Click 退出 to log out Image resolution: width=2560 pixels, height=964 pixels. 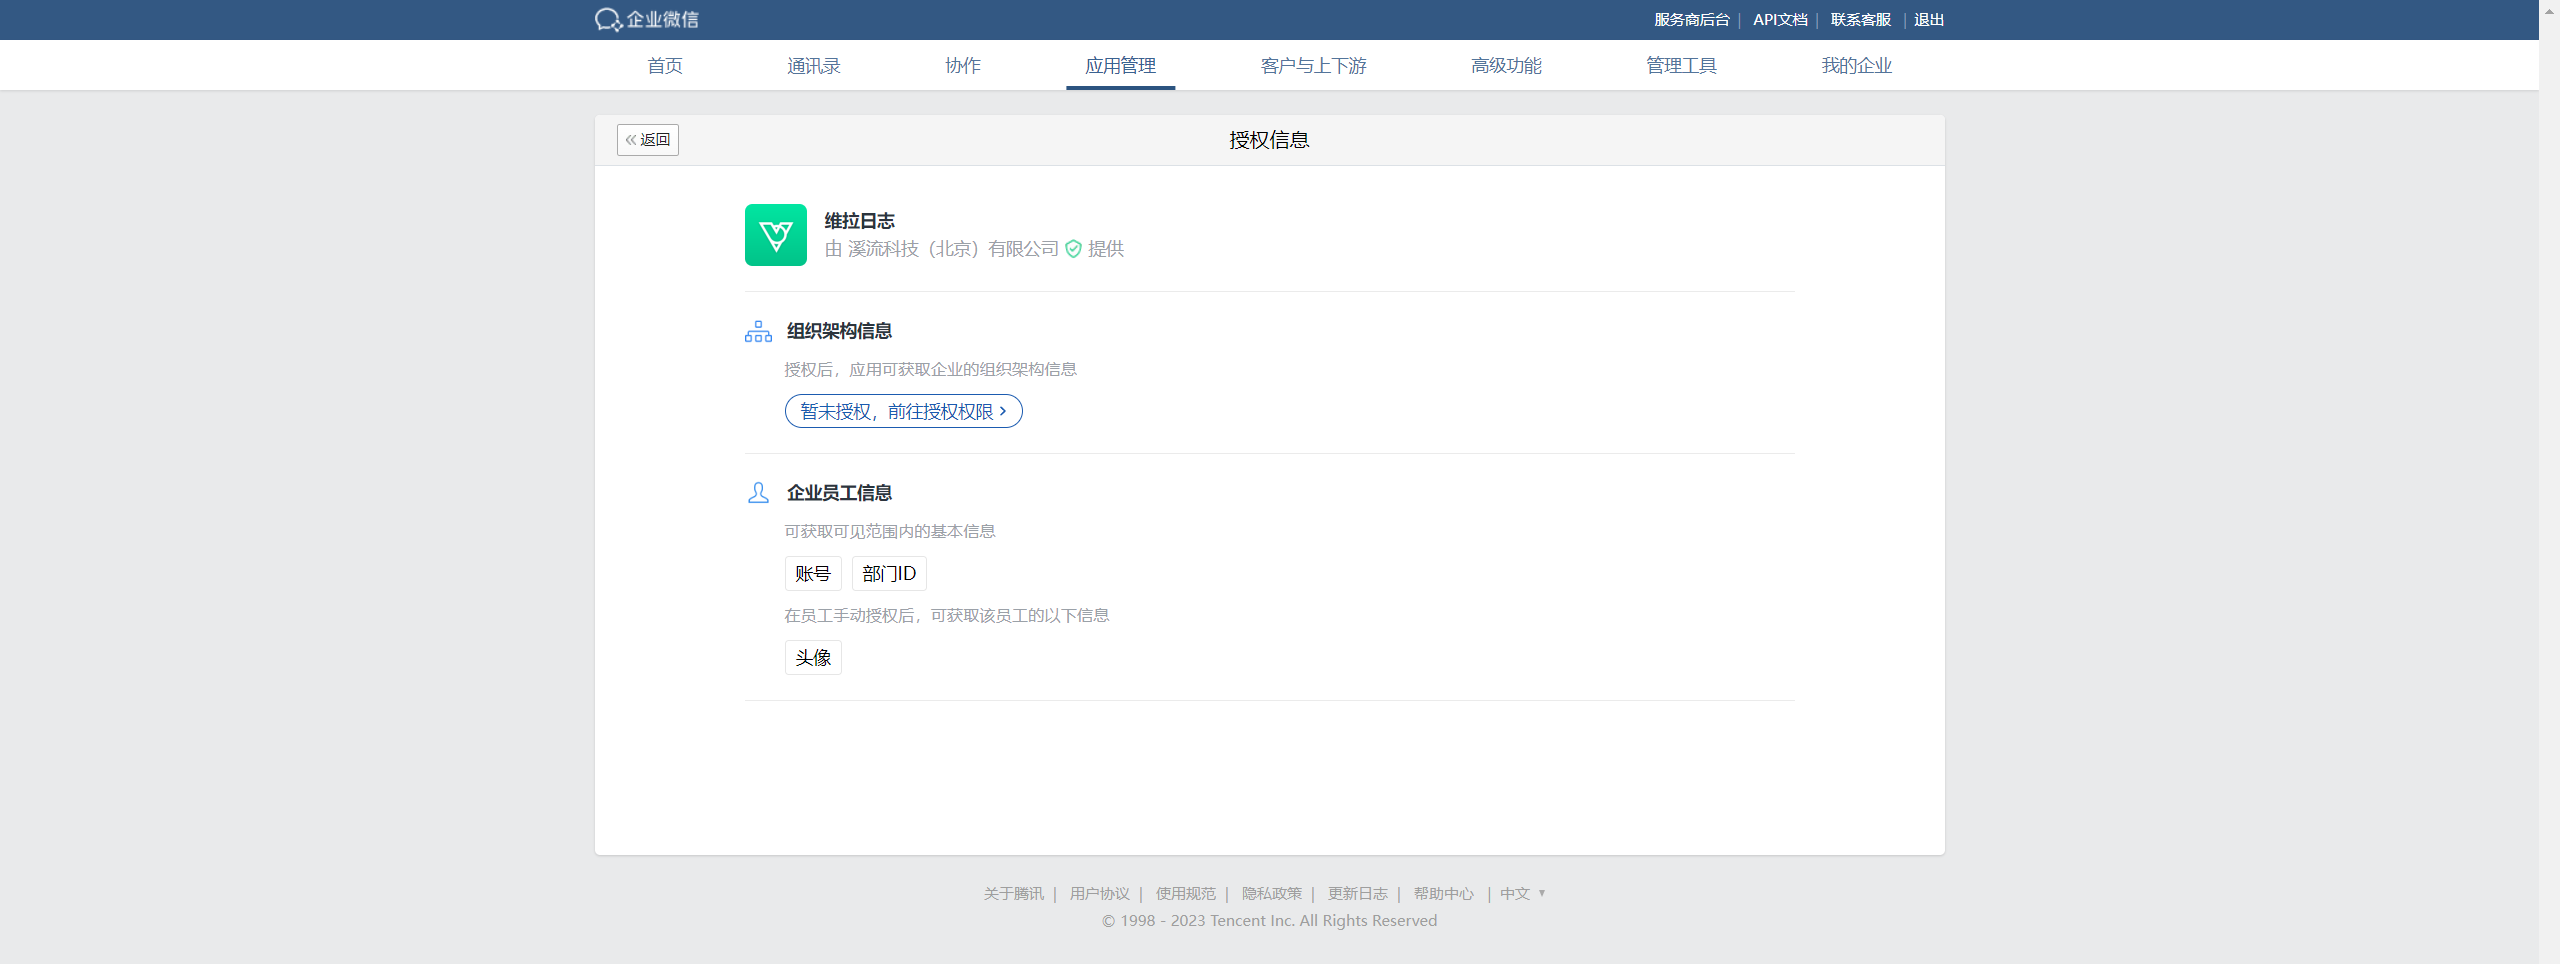(x=1929, y=20)
